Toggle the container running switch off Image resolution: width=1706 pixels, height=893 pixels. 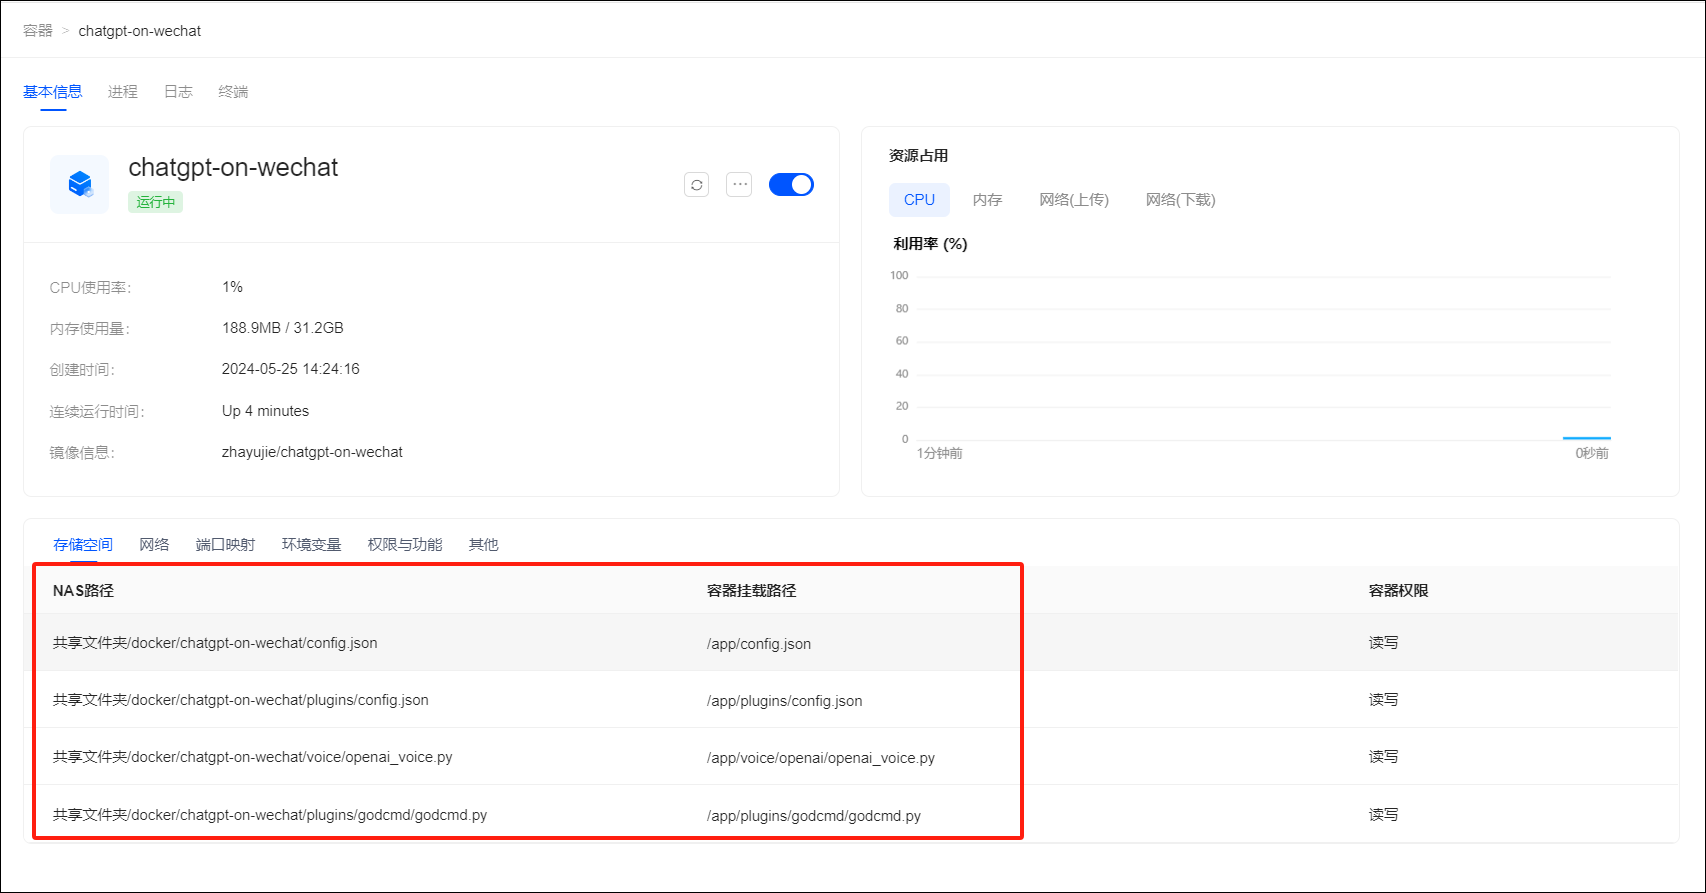pos(791,185)
